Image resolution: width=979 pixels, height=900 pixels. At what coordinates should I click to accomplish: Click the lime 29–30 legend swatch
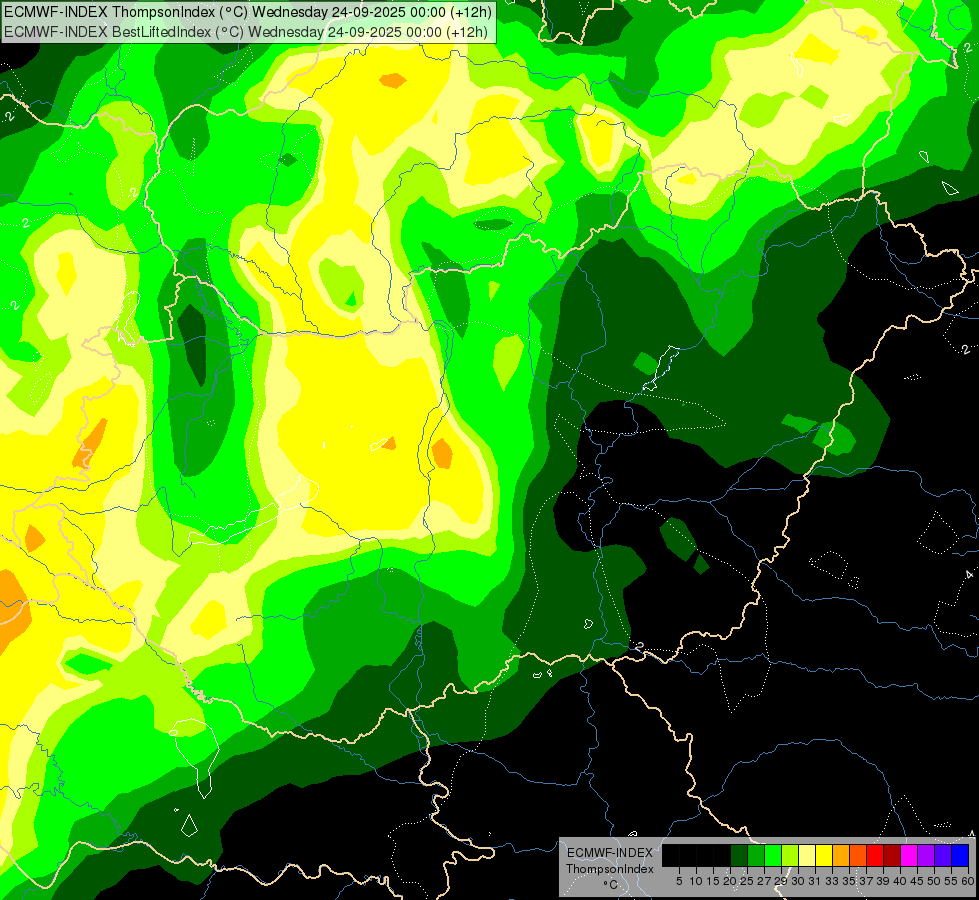[x=790, y=855]
